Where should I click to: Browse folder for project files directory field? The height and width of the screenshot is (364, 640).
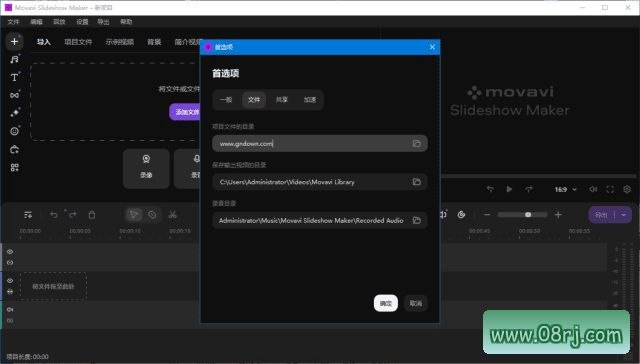[416, 144]
